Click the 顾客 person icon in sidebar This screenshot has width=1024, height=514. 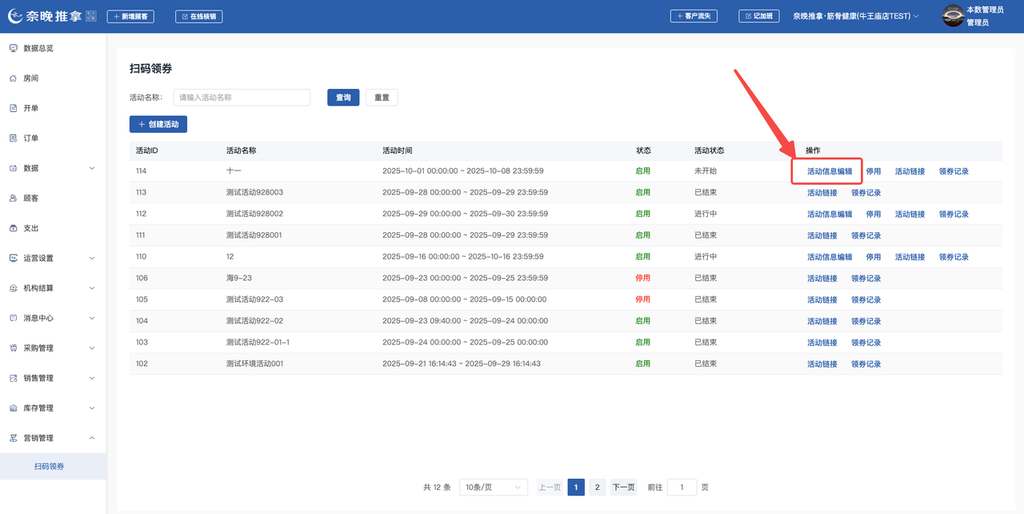point(13,198)
